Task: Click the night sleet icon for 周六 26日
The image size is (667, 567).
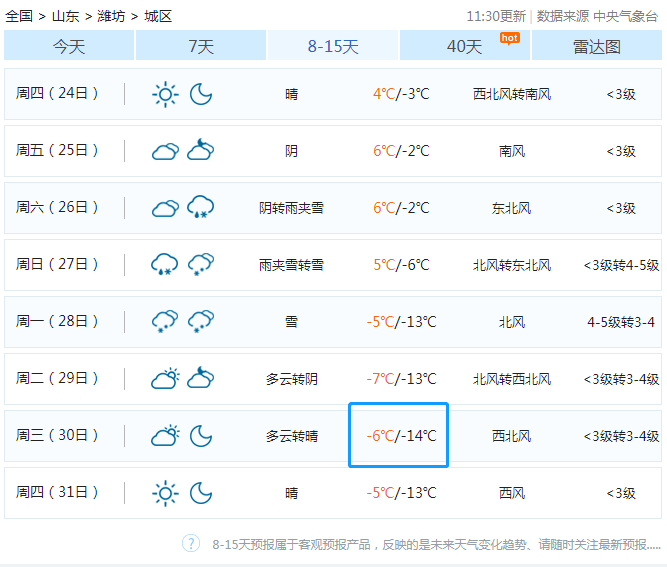Action: point(201,208)
